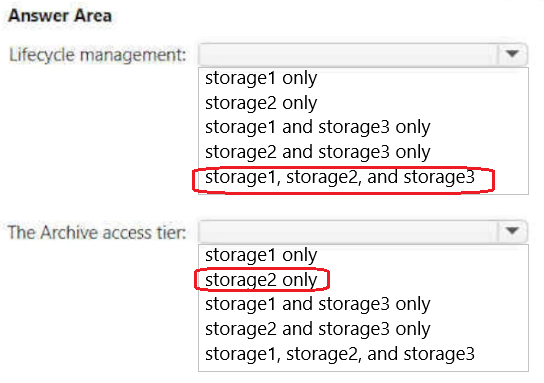The image size is (544, 383).
Task: Open the Lifecycle management dropdown arrow
Action: coord(512,54)
